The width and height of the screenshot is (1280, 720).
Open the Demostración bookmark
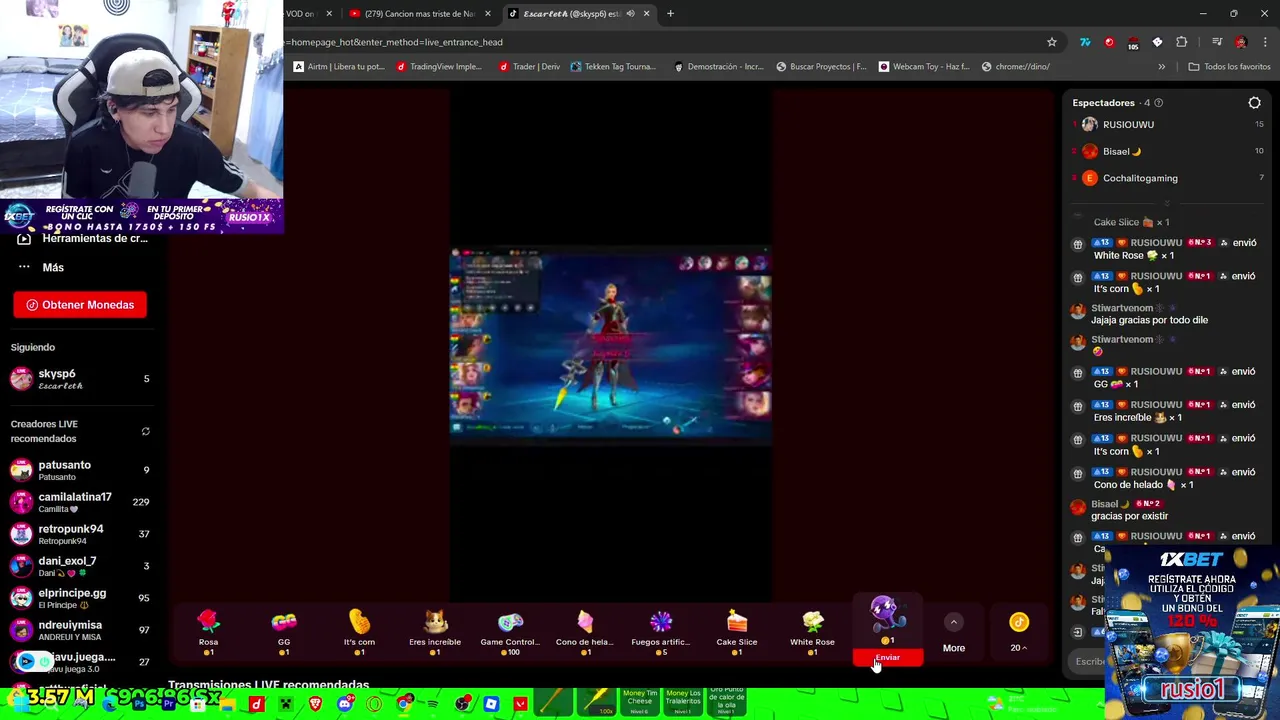click(718, 67)
